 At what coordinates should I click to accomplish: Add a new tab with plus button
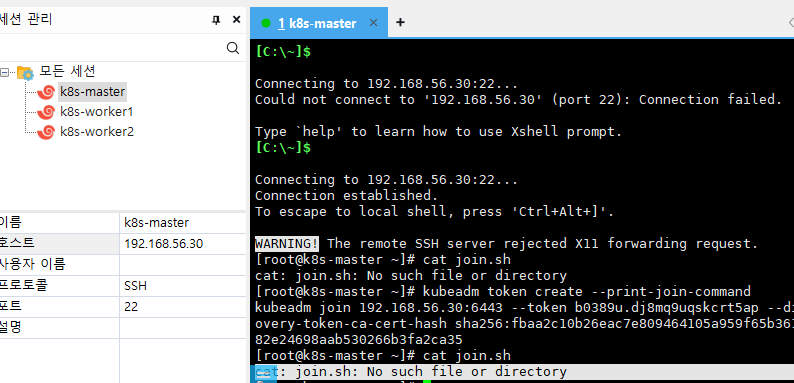(x=400, y=22)
